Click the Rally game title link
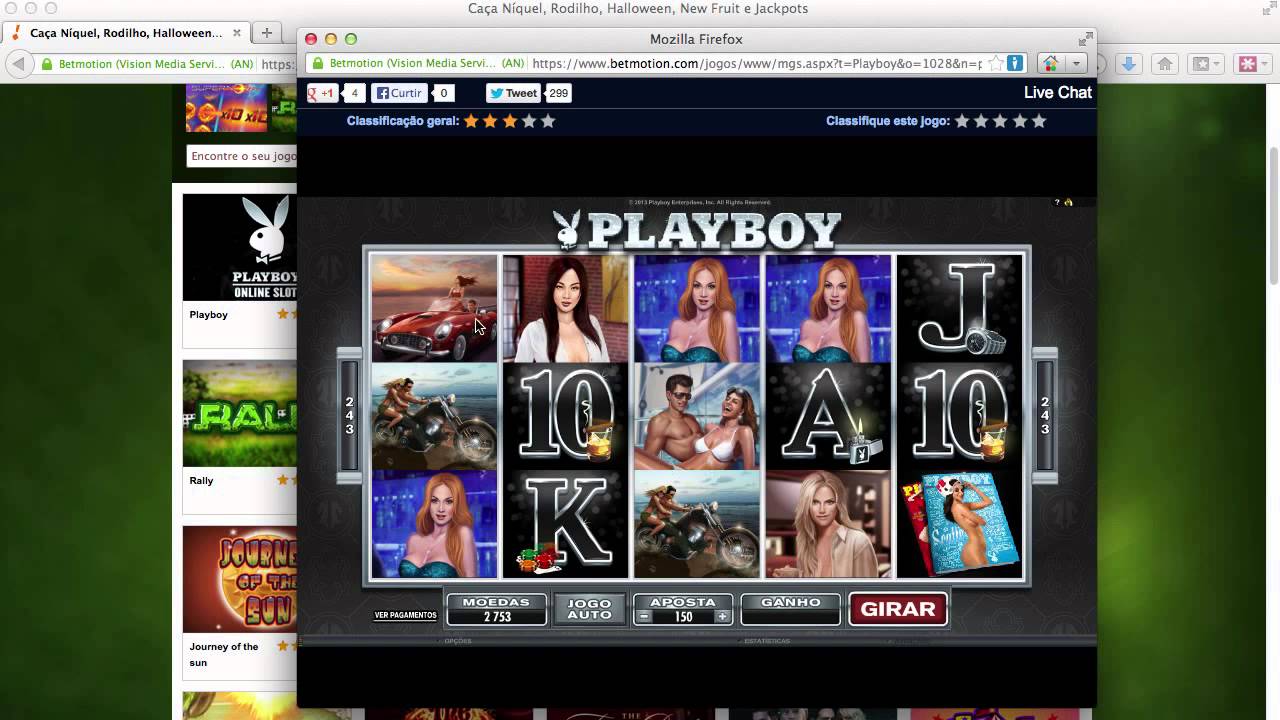Viewport: 1280px width, 720px height. point(201,481)
